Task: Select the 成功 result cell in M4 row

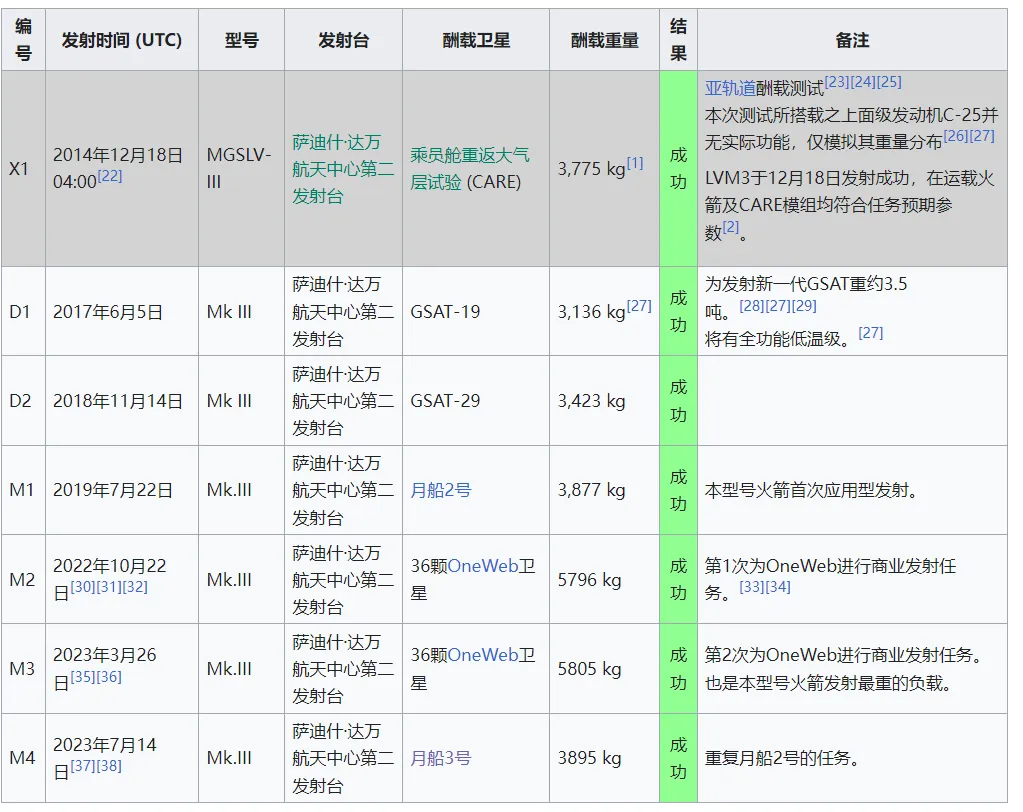Action: tap(679, 758)
